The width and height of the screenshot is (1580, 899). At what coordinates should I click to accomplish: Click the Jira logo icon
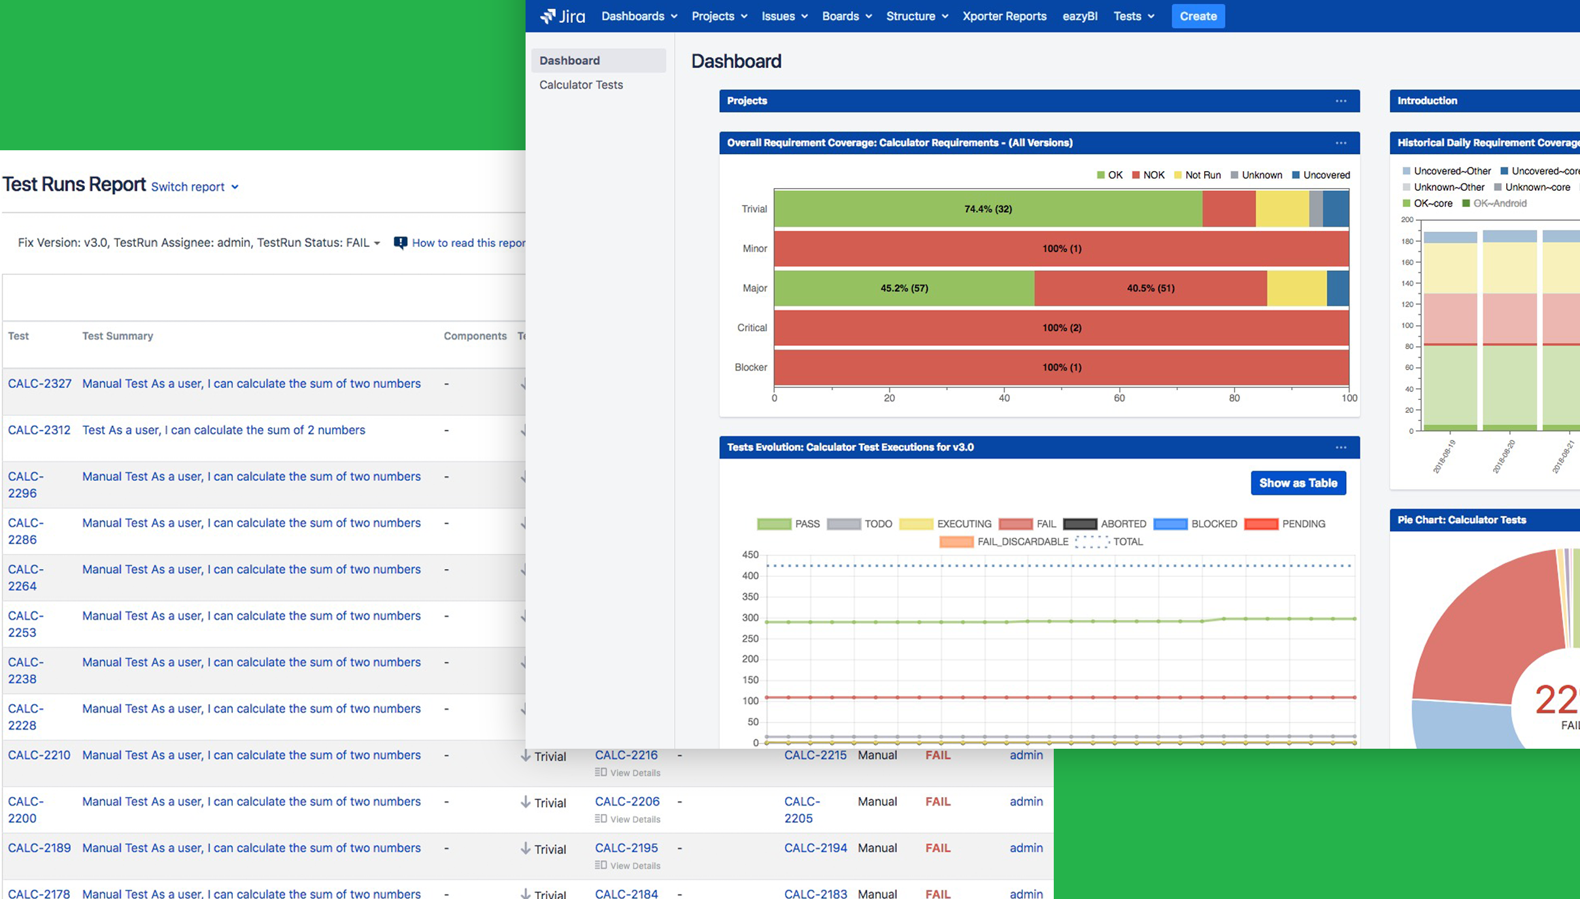click(x=548, y=16)
